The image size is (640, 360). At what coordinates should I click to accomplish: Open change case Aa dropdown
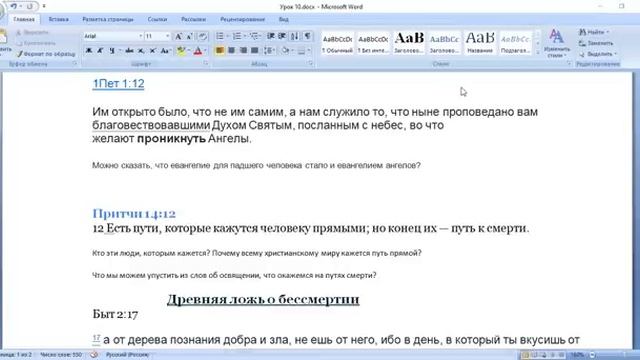165,51
